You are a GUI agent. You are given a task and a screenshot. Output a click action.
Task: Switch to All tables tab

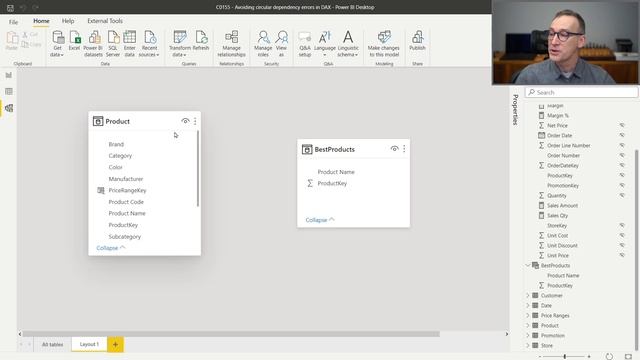[x=53, y=344]
